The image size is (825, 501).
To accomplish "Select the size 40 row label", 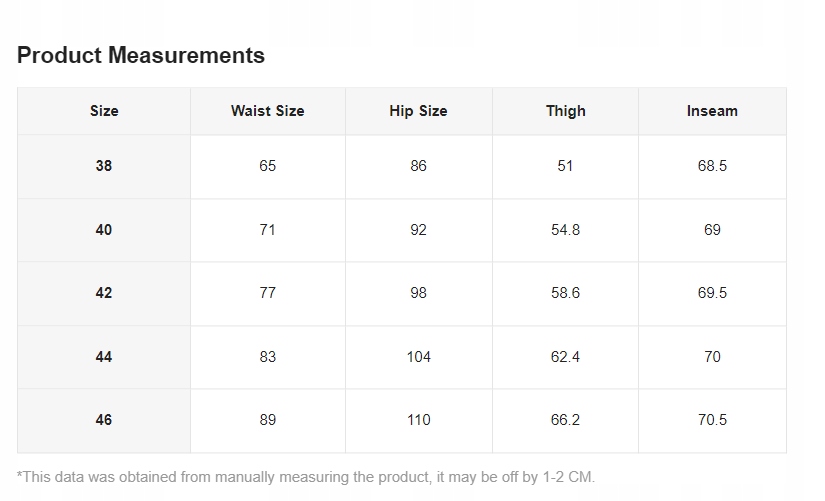I will coord(104,230).
